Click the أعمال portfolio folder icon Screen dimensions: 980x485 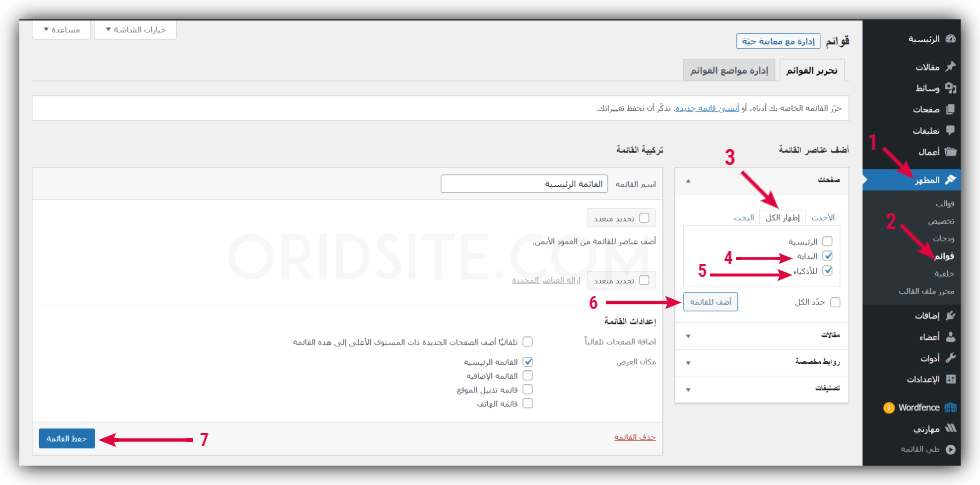point(951,152)
